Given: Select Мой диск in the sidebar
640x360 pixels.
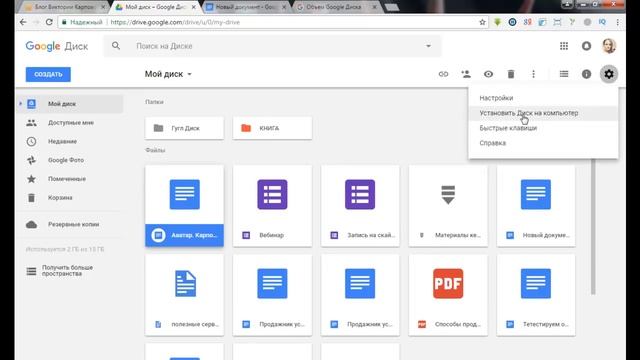Looking at the screenshot, I should [69, 104].
